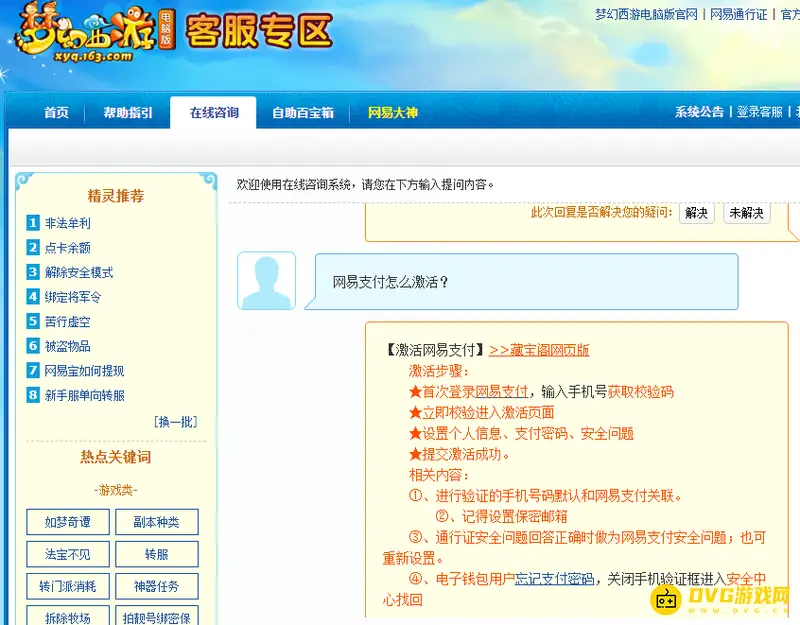The width and height of the screenshot is (800, 625).
Task: Click the 相关内容： heading in the reply
Action: pos(439,475)
